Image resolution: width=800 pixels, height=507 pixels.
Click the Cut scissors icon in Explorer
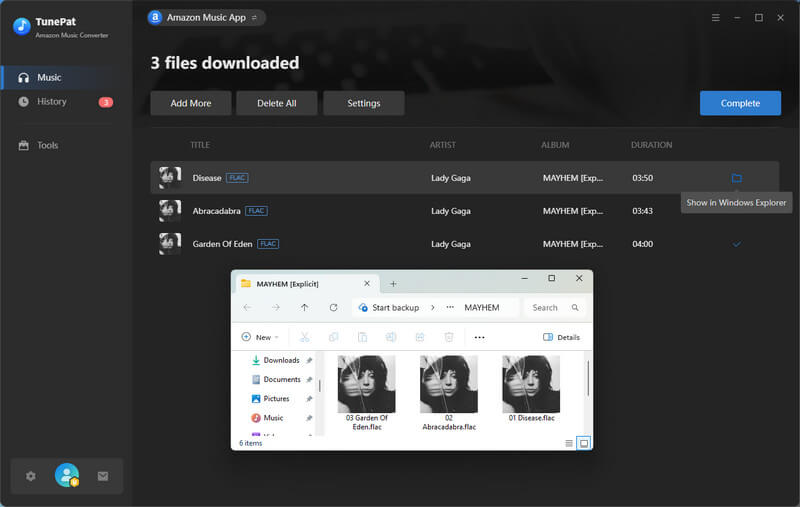tap(305, 337)
